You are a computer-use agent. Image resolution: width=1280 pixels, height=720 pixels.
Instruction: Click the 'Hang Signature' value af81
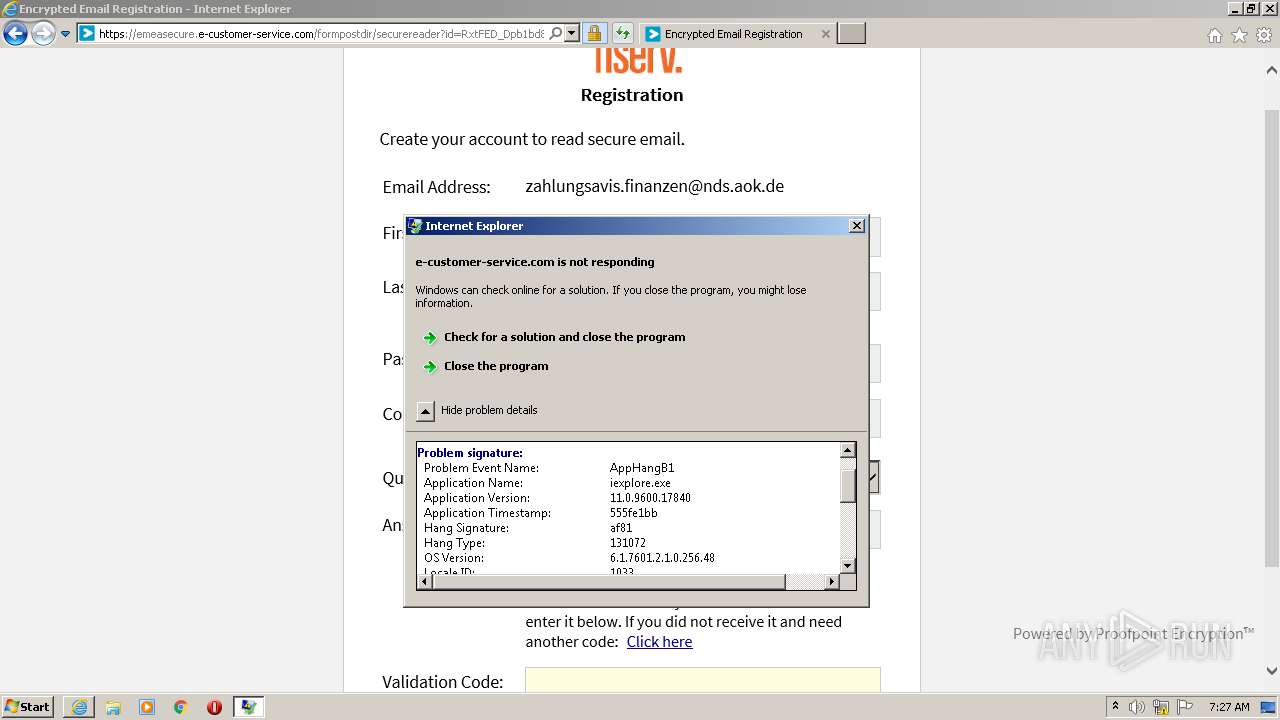tap(621, 528)
